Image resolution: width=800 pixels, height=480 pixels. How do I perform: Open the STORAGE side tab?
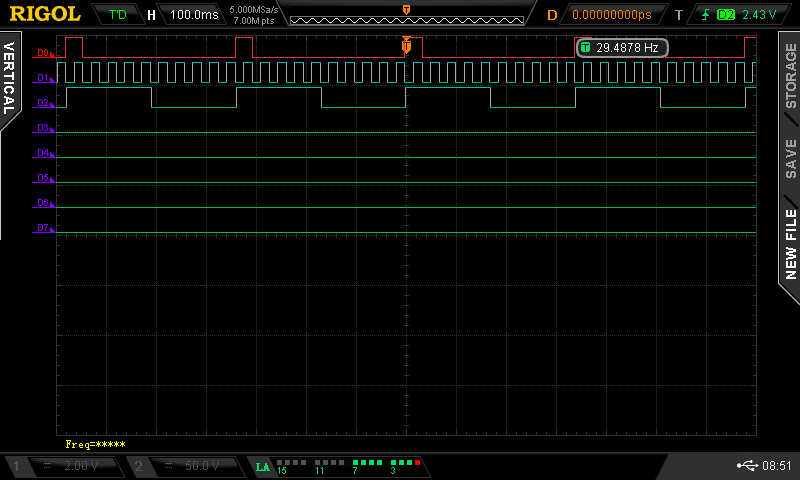(x=790, y=75)
